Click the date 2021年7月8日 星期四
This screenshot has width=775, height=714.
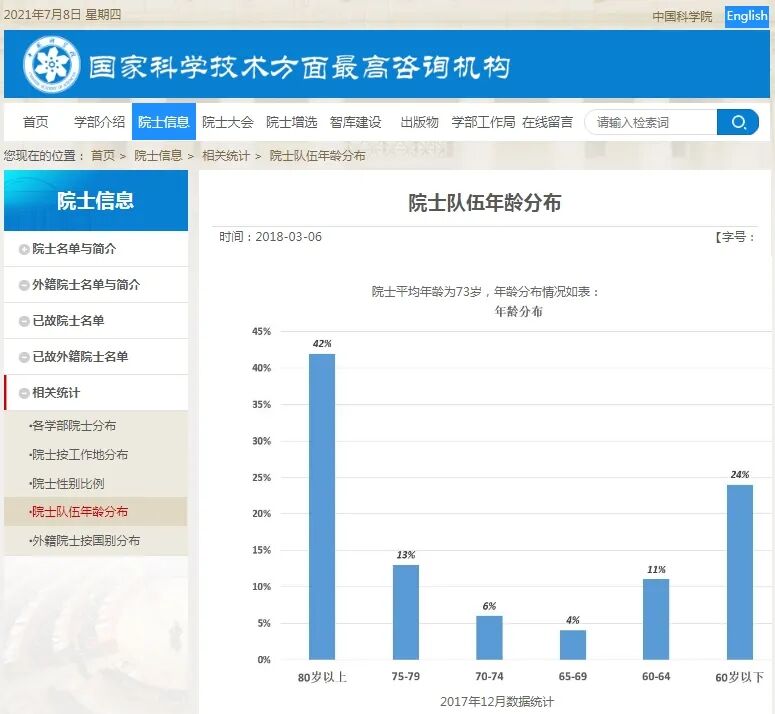click(62, 14)
